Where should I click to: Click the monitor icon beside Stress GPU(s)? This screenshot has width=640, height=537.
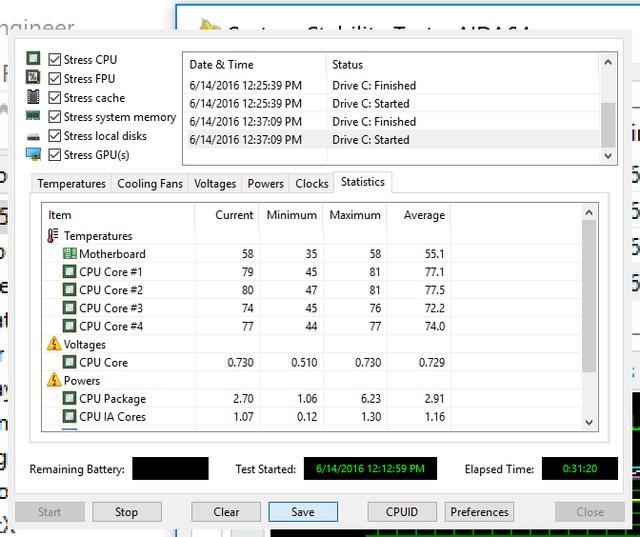click(33, 154)
